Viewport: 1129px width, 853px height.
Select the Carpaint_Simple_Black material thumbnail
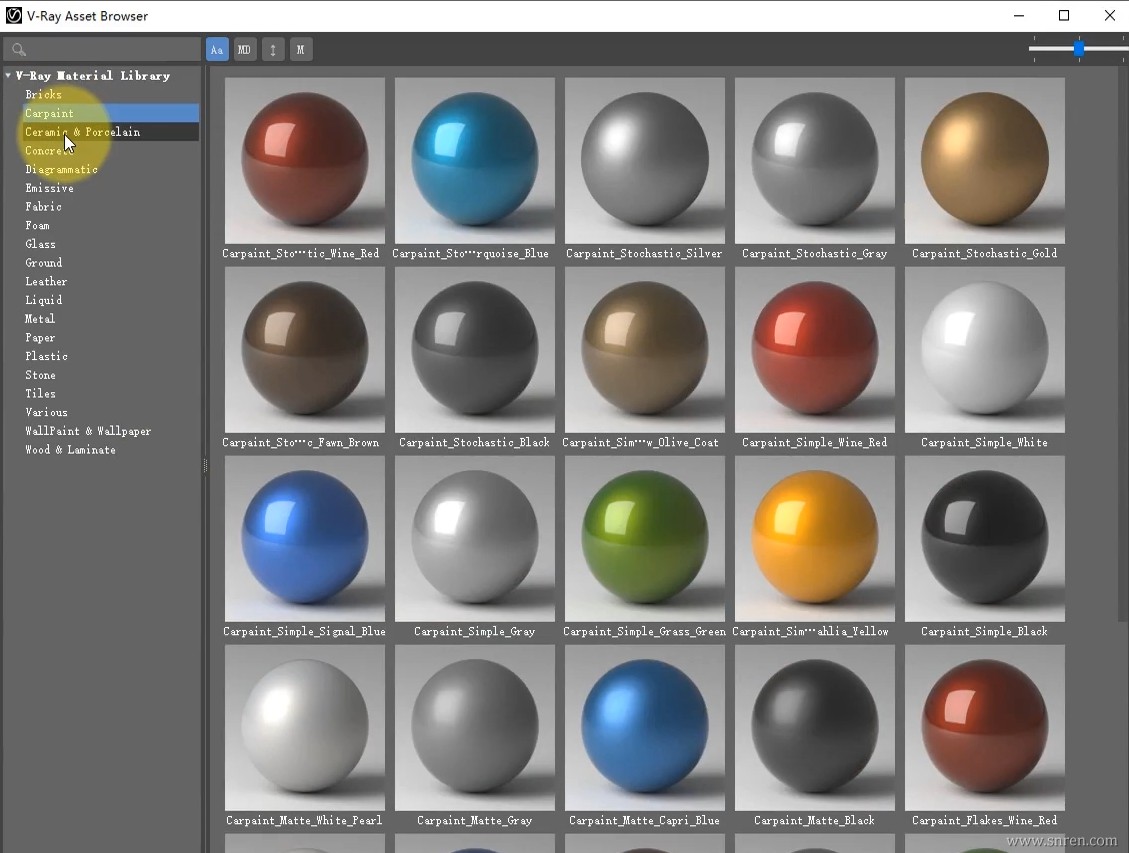984,538
